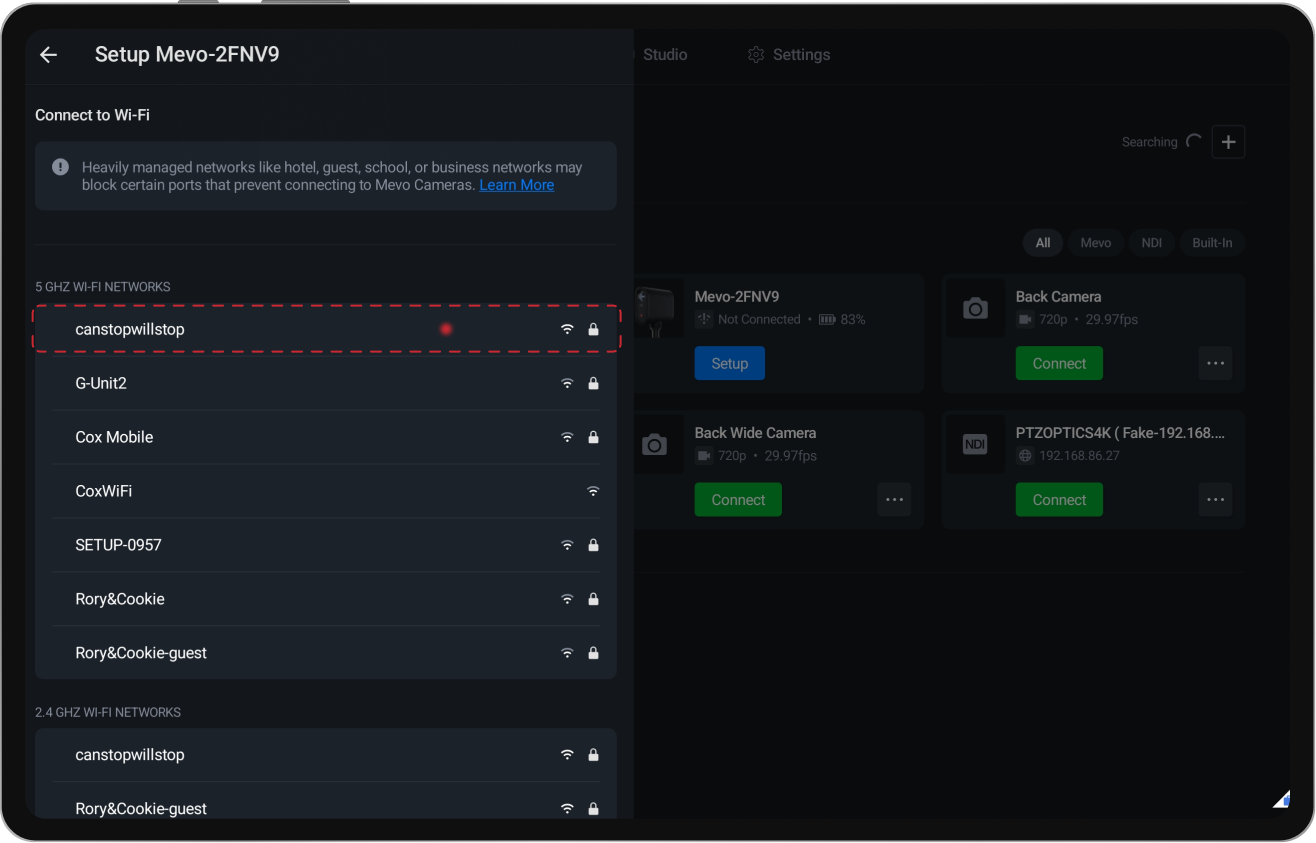
Task: Connect the Back Camera
Action: click(1059, 364)
